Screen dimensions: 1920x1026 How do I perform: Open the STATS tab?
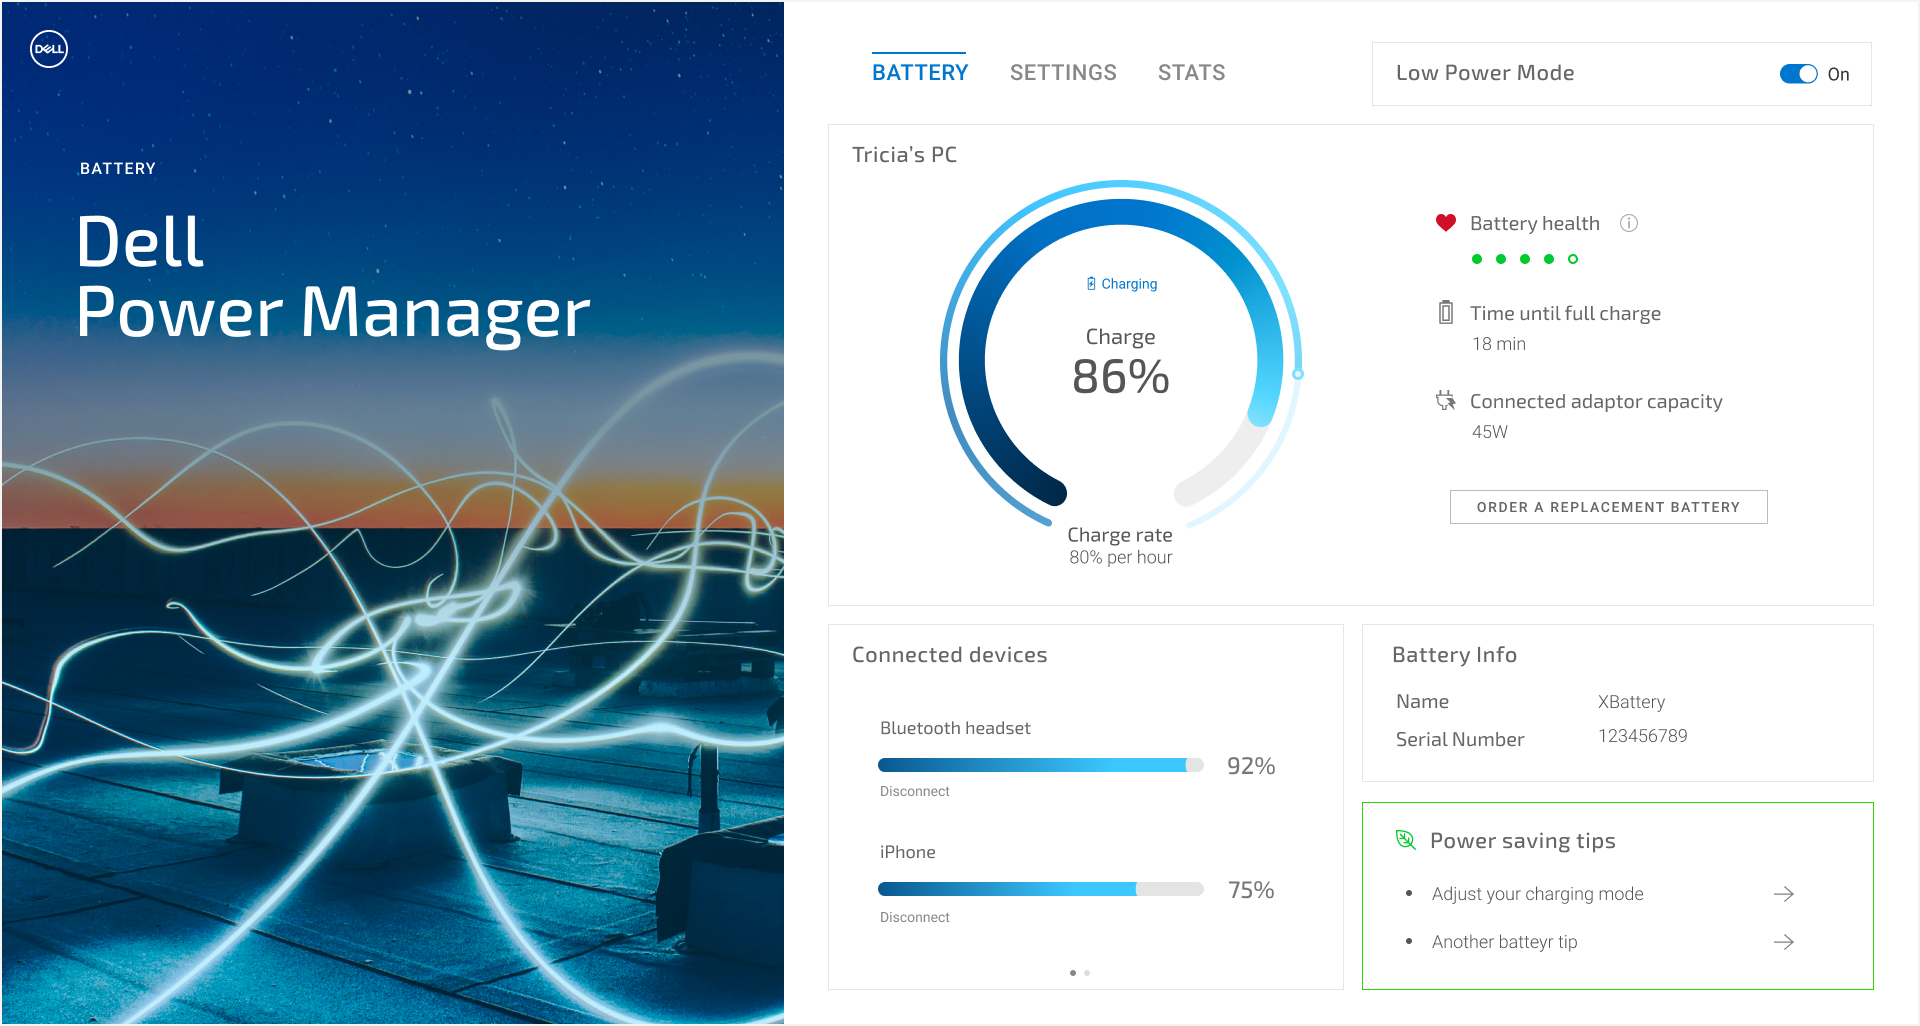pos(1191,72)
